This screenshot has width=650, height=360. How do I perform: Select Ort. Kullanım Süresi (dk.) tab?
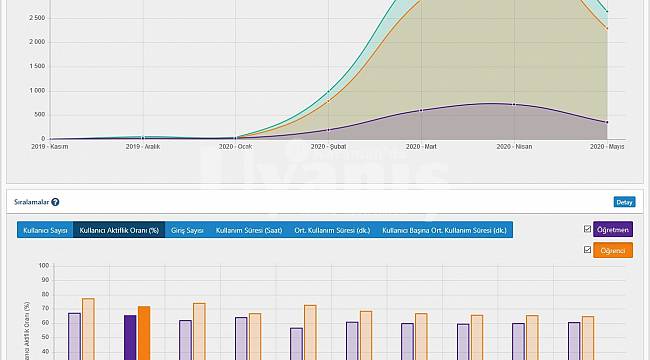tap(332, 230)
